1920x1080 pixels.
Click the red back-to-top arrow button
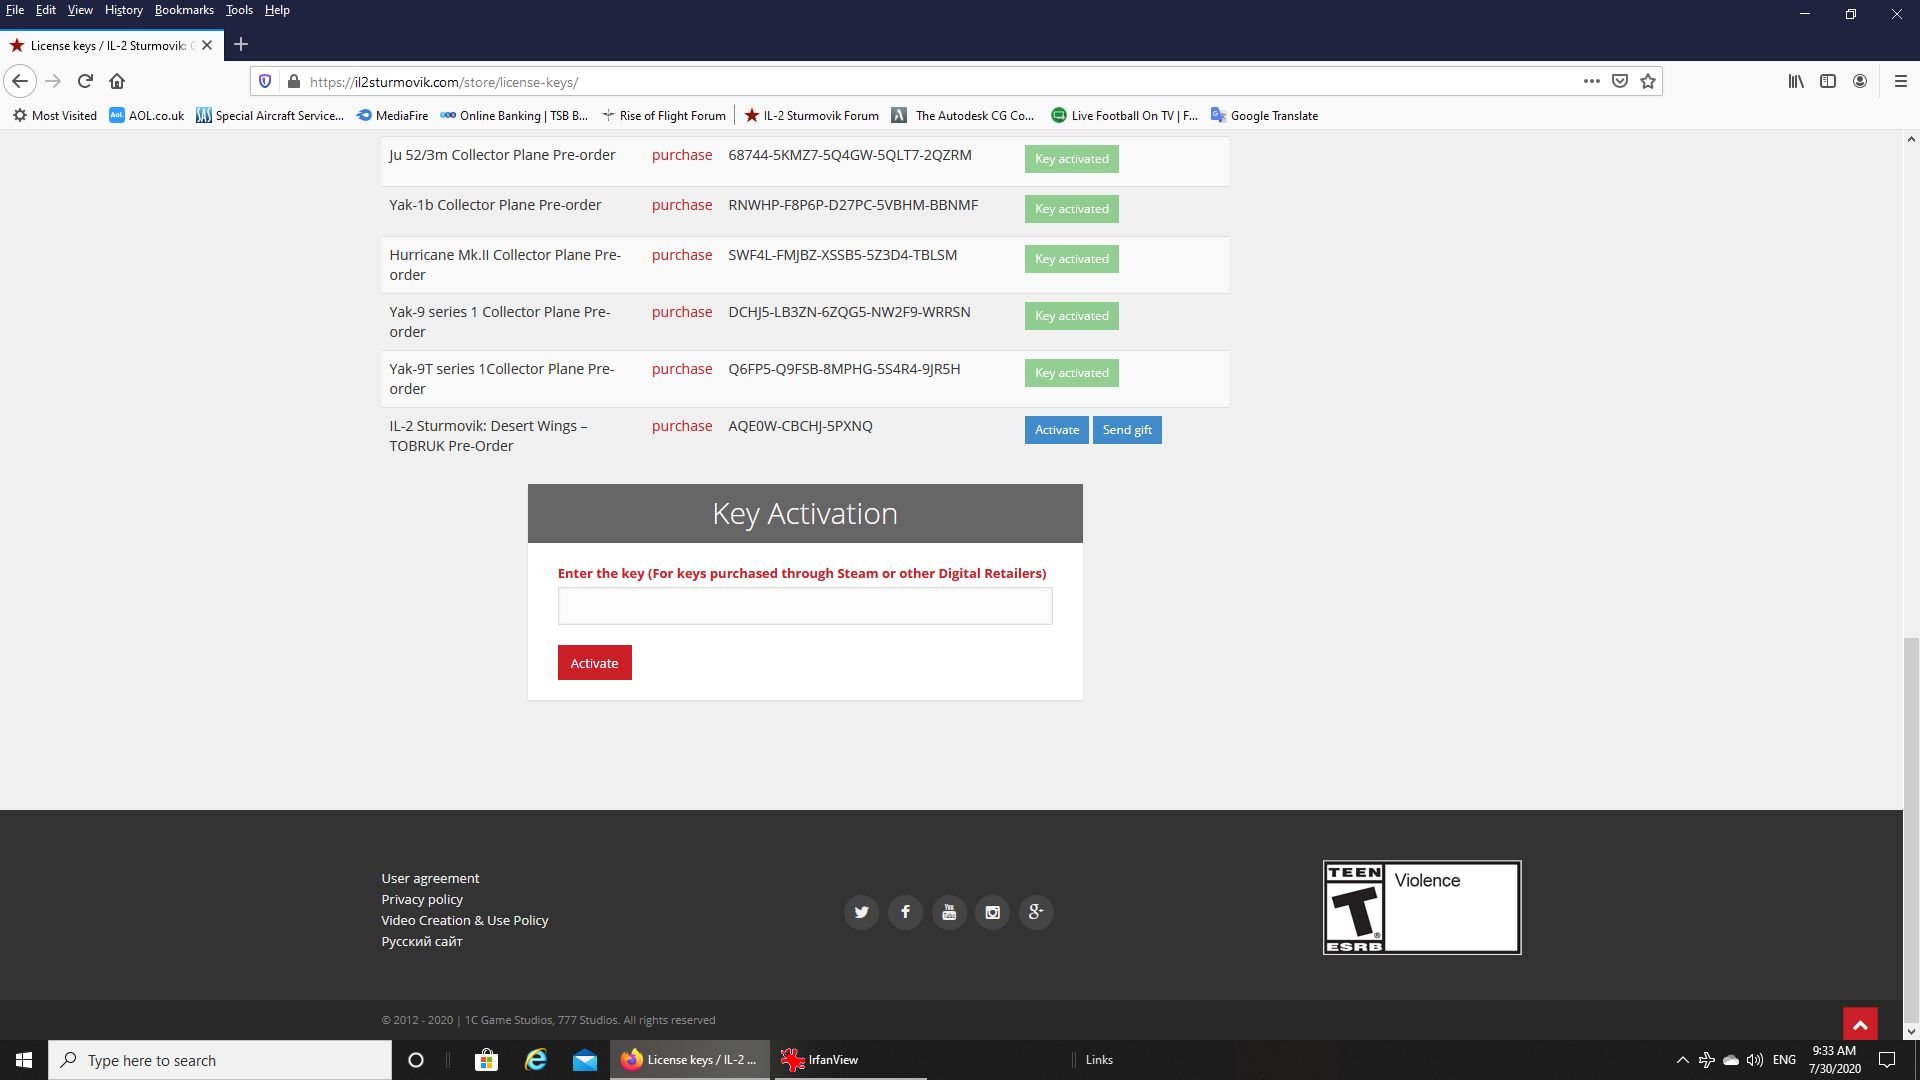click(x=1860, y=1025)
